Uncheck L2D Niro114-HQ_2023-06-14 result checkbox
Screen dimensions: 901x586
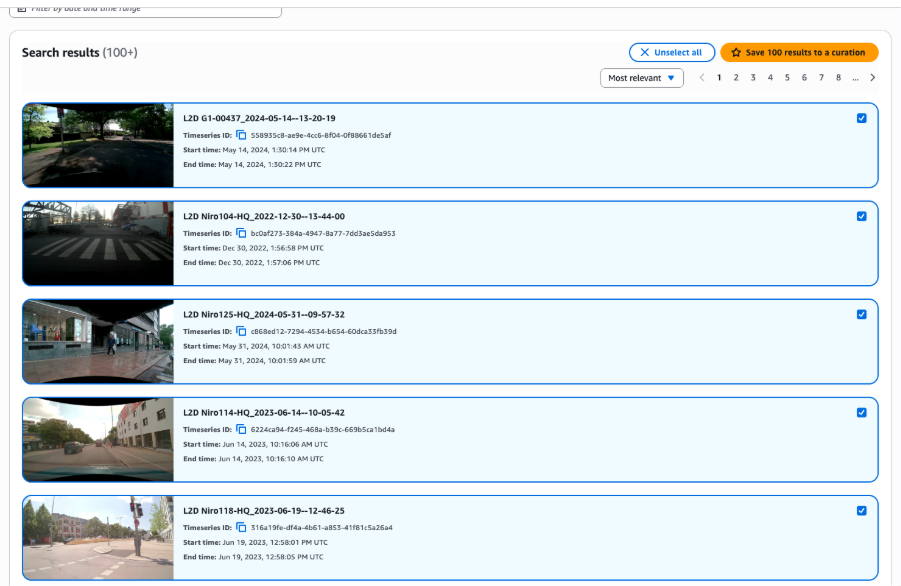pos(861,412)
